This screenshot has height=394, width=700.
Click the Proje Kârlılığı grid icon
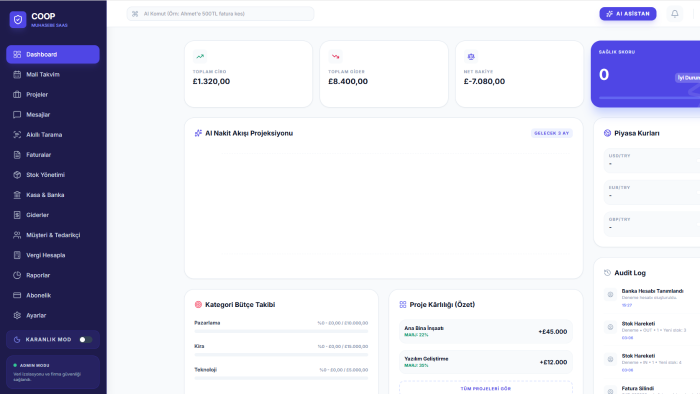(403, 305)
